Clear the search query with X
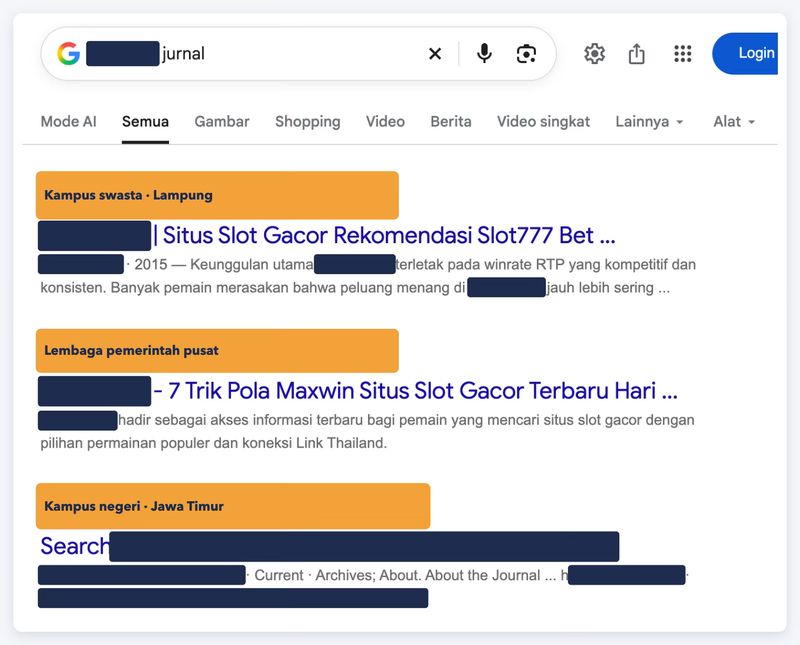The height and width of the screenshot is (645, 800). pos(435,54)
